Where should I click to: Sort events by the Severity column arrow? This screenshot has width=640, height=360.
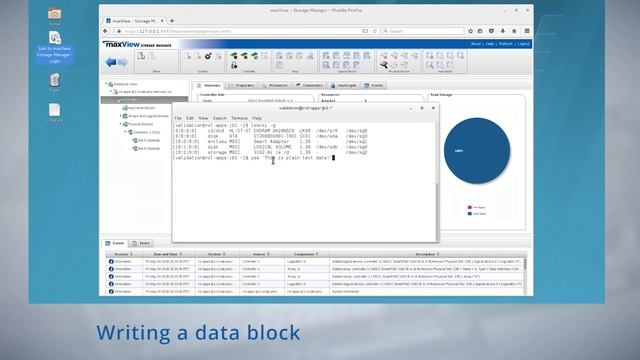(131, 254)
